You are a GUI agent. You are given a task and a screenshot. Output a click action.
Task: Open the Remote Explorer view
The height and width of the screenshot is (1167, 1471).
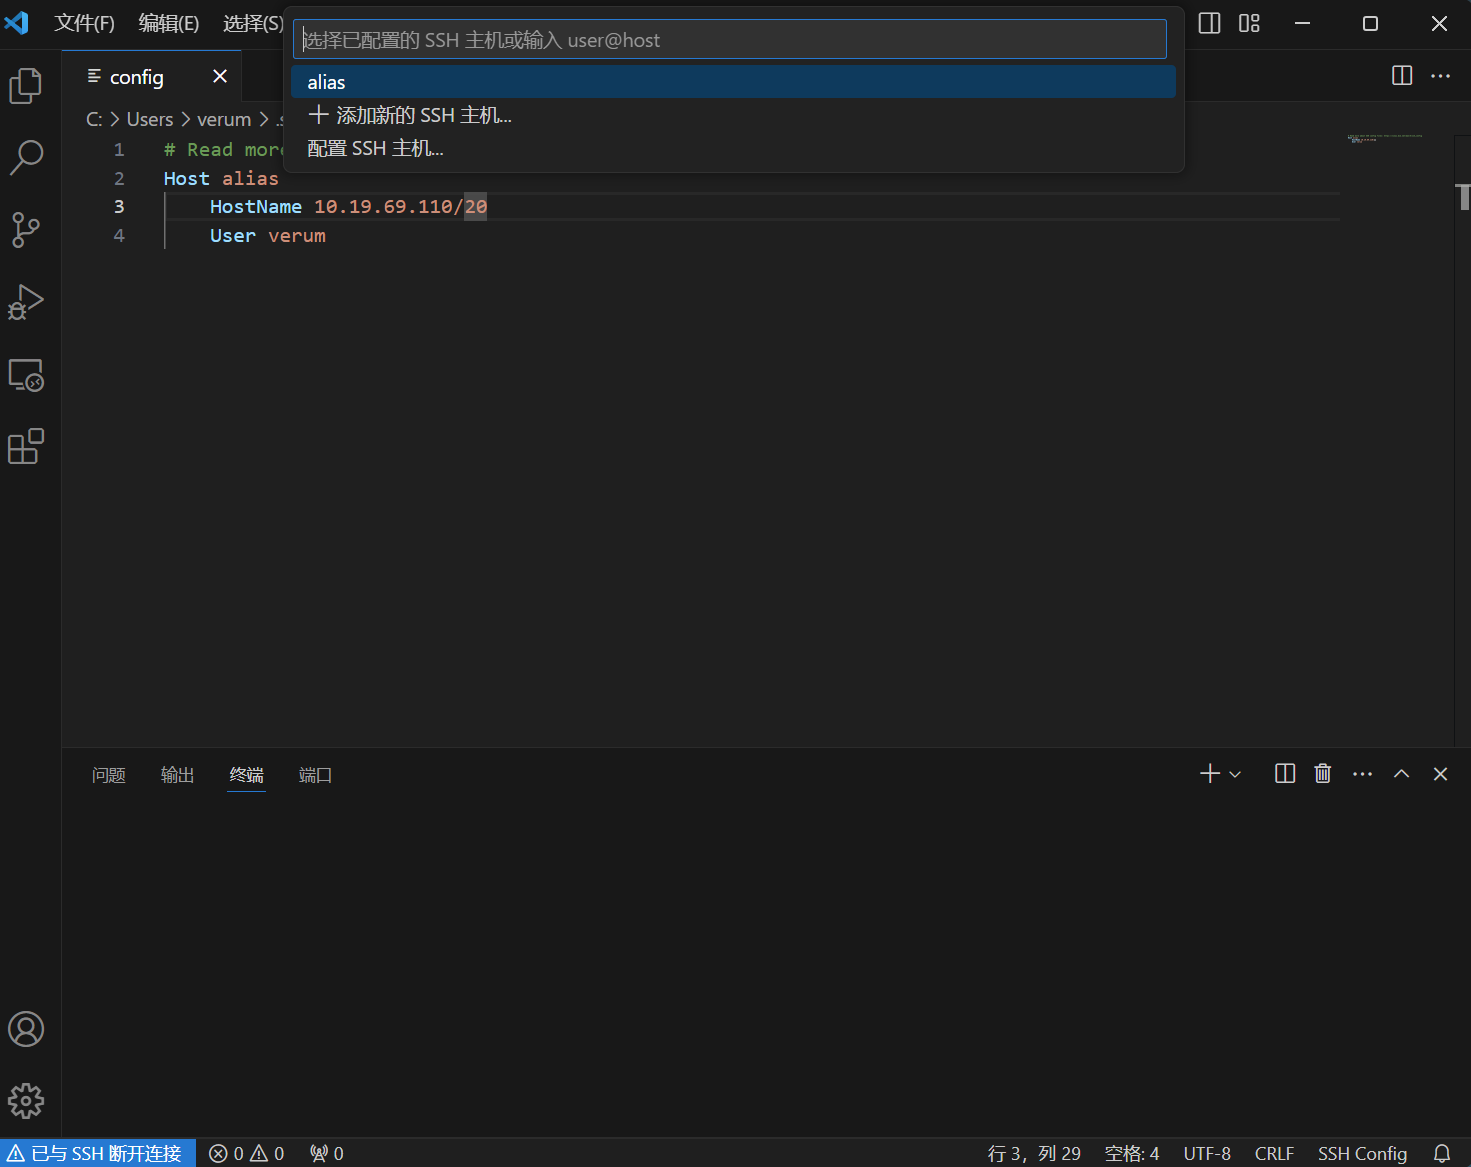click(x=26, y=375)
